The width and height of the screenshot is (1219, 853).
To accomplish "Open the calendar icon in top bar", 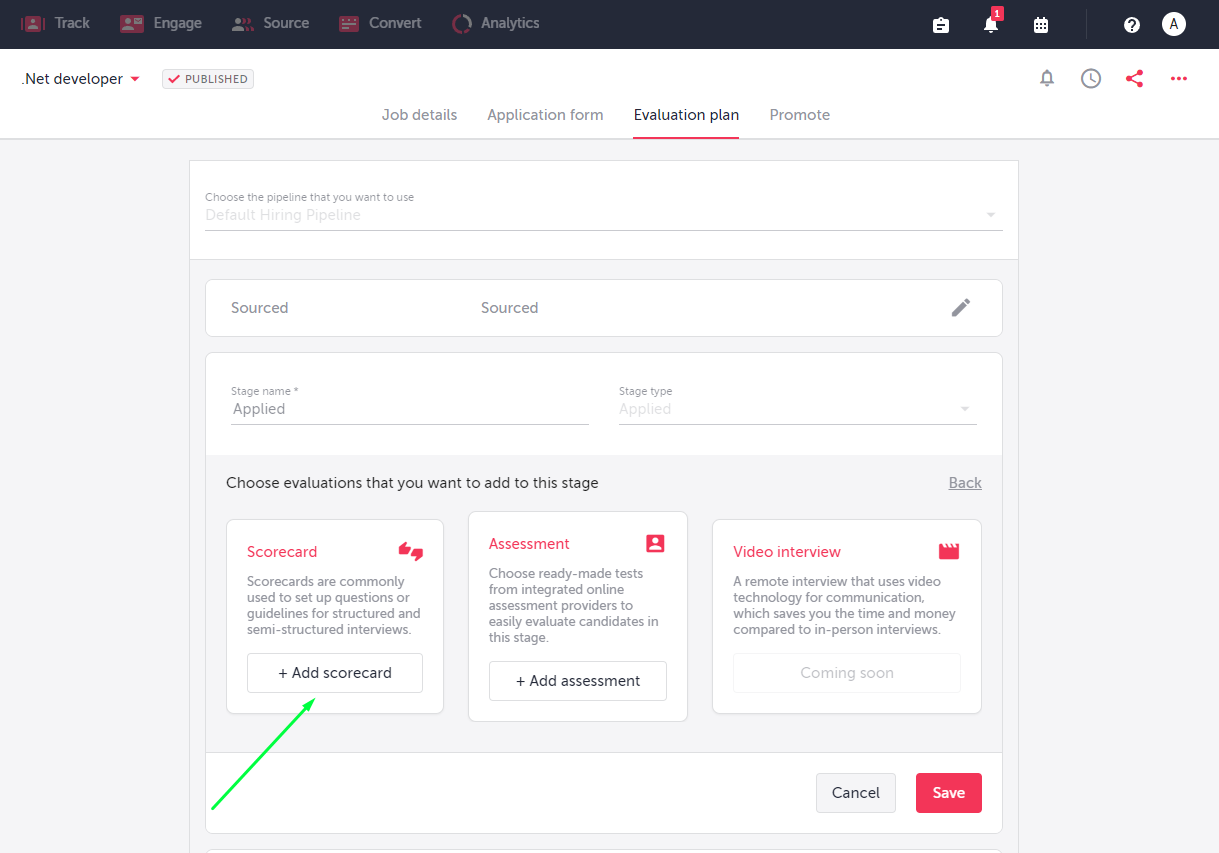I will pyautogui.click(x=1040, y=24).
